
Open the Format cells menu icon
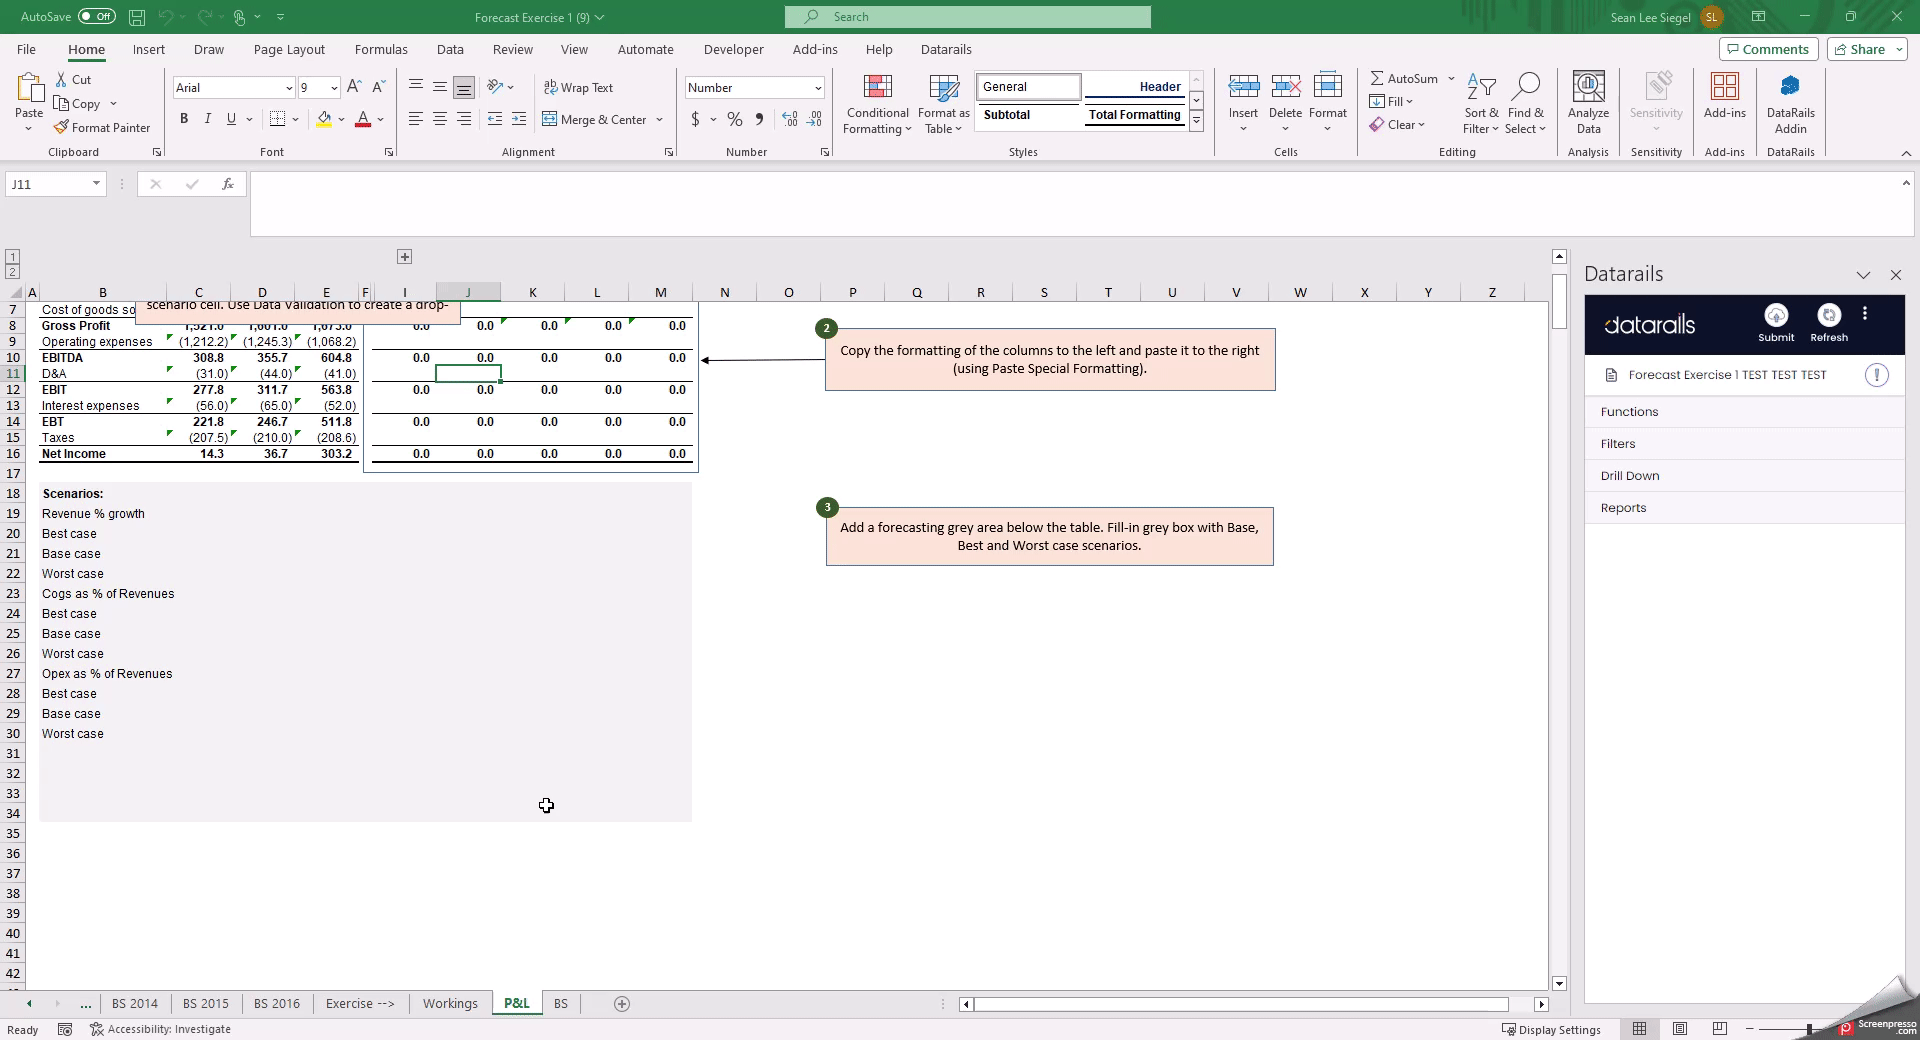coord(1328,87)
